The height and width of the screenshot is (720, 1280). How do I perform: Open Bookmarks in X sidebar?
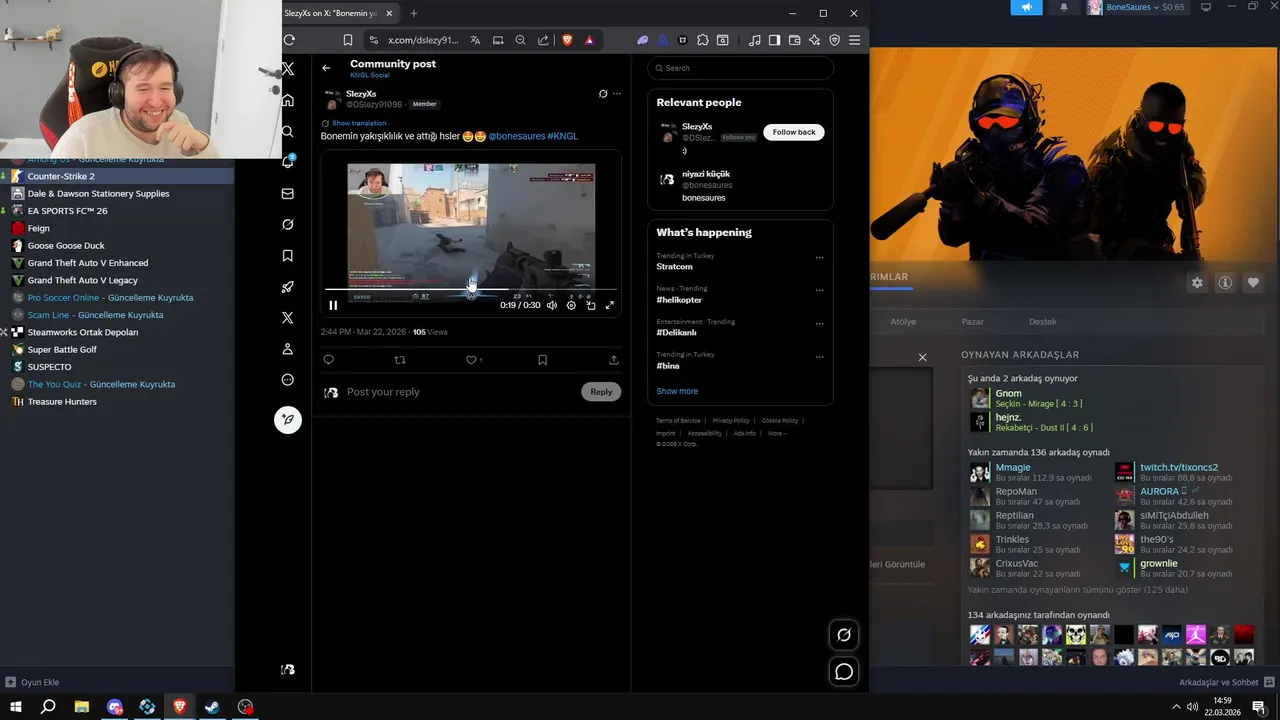pyautogui.click(x=288, y=256)
